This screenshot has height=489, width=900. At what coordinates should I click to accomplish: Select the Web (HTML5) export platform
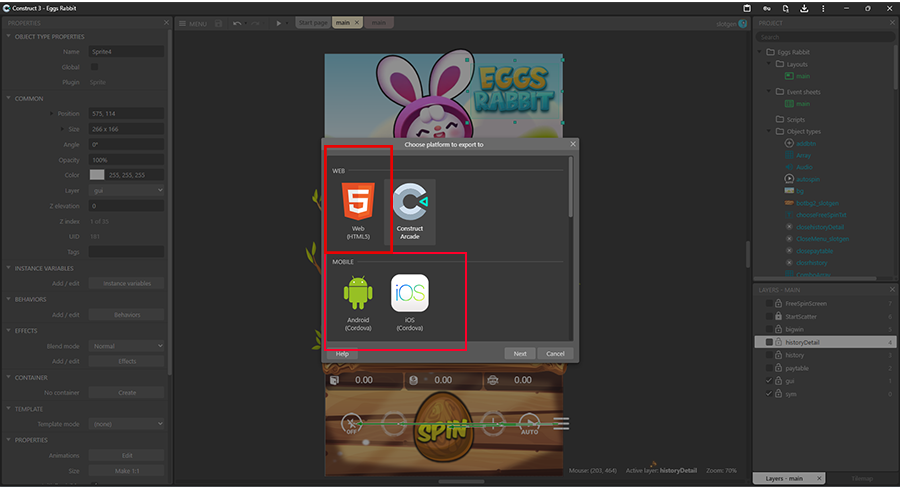coord(359,212)
